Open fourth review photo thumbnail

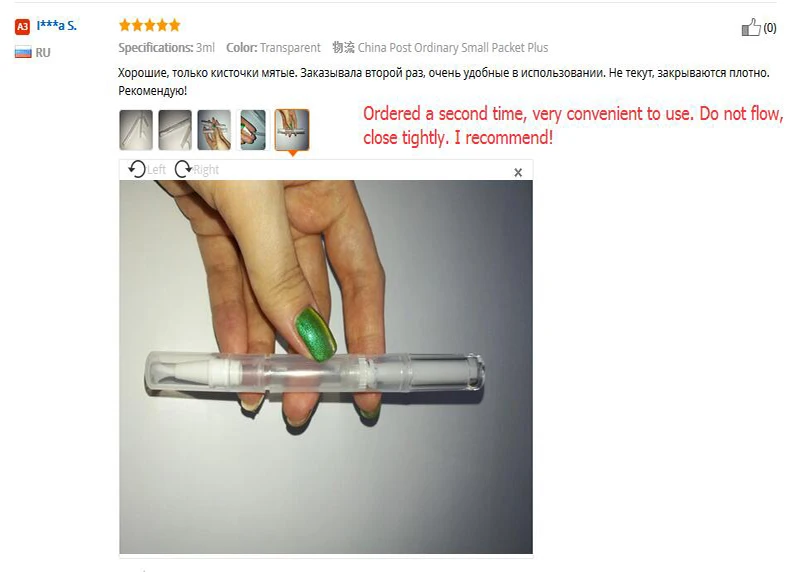click(253, 130)
